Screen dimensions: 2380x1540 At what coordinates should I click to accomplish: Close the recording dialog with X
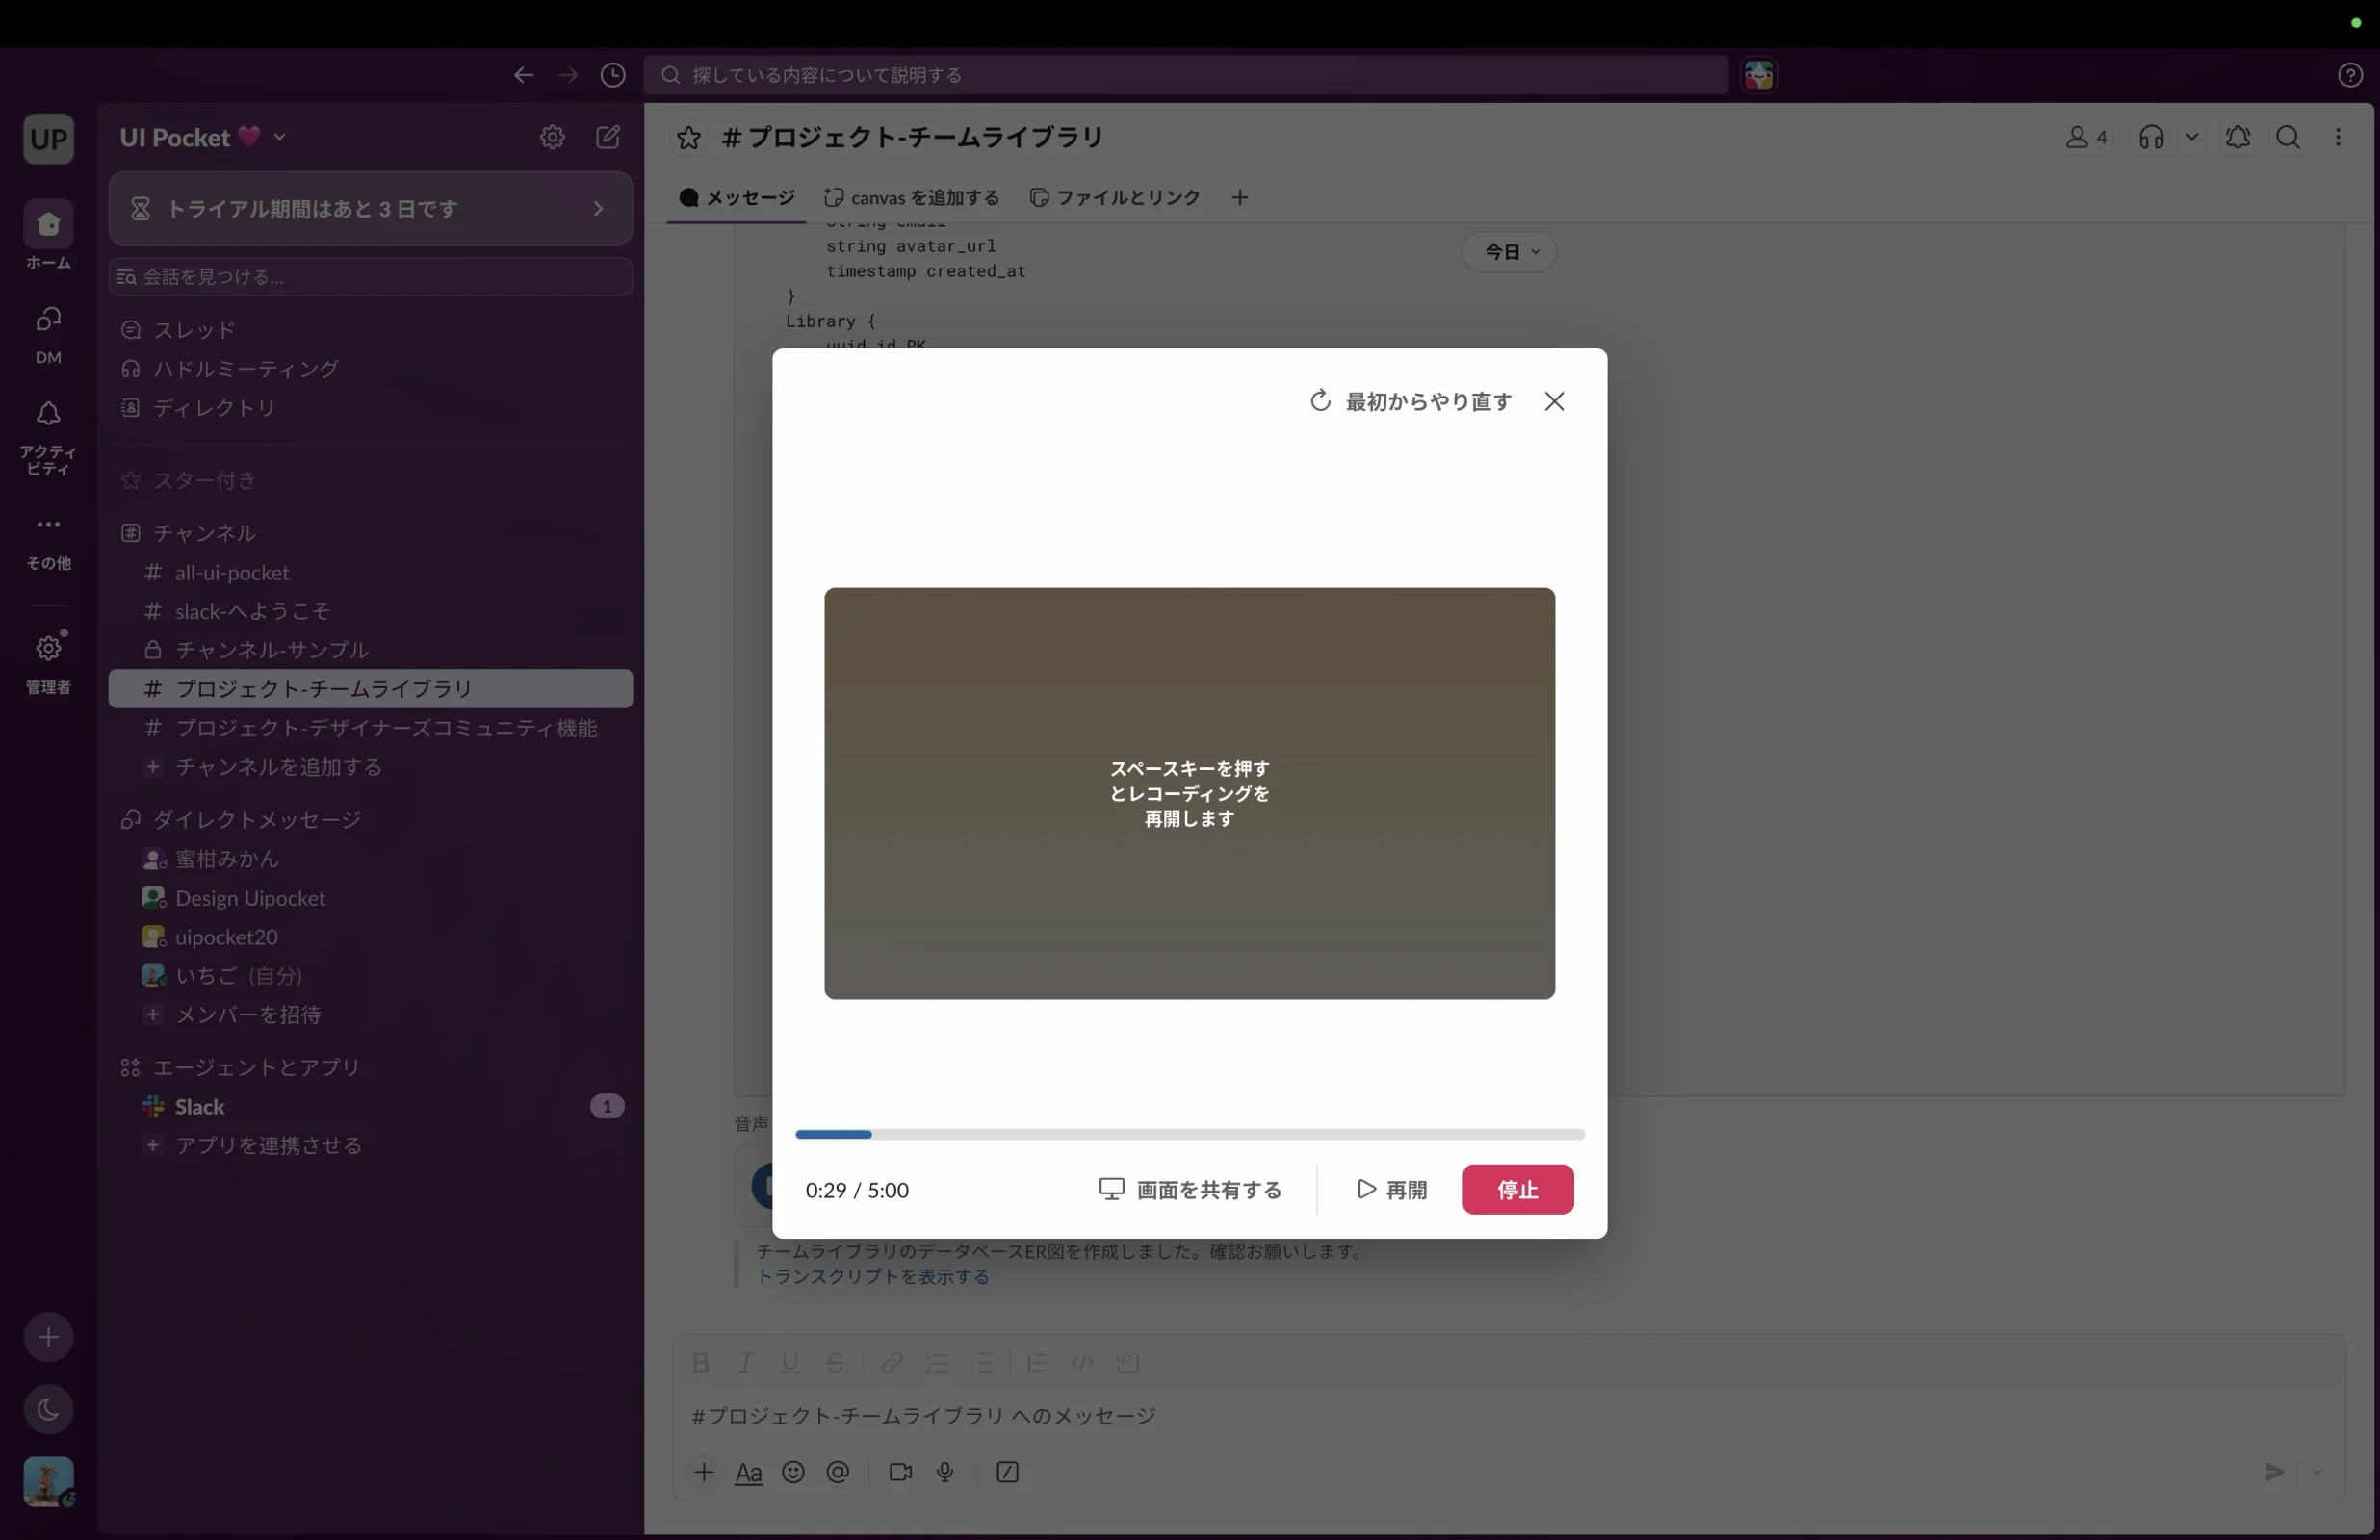coord(1554,401)
